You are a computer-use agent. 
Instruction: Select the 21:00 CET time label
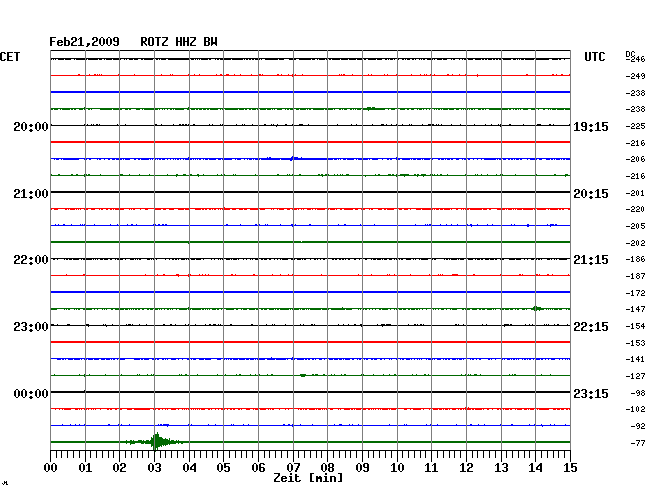click(x=31, y=194)
